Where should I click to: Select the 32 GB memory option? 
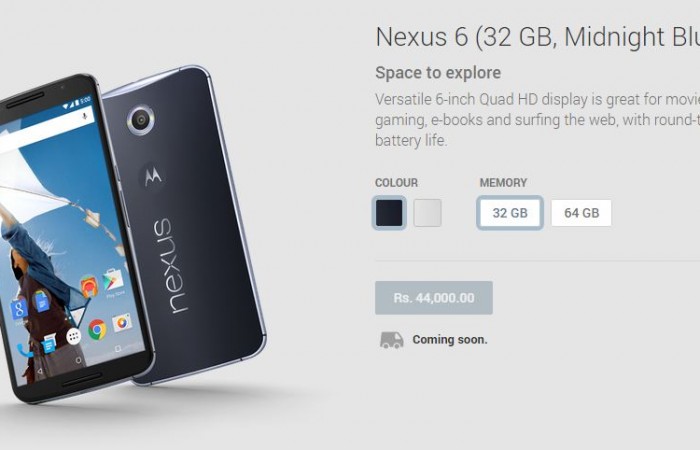tap(510, 213)
